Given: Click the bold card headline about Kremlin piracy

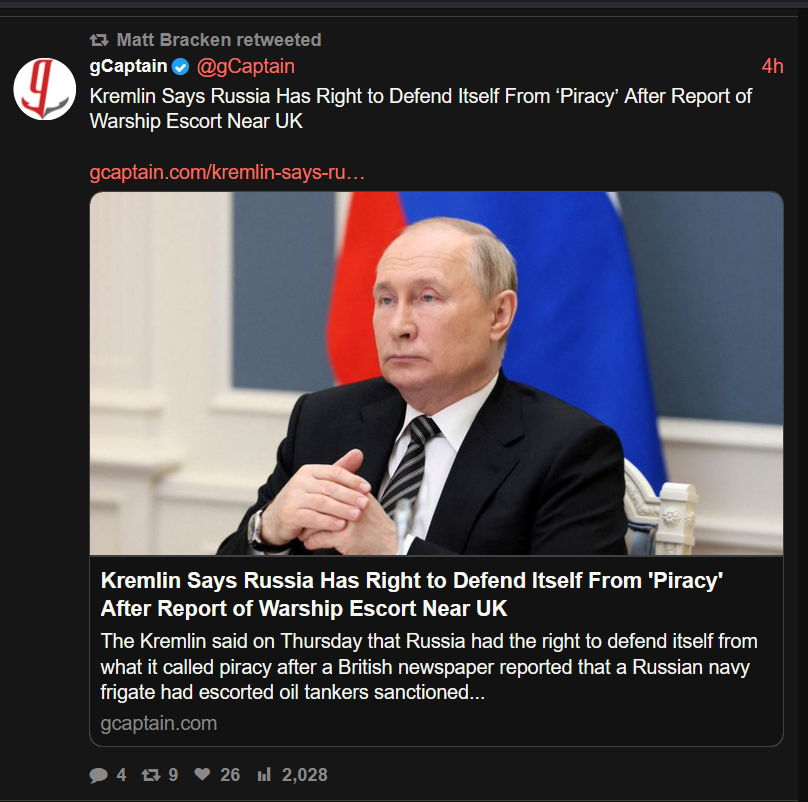Looking at the screenshot, I should pyautogui.click(x=412, y=594).
